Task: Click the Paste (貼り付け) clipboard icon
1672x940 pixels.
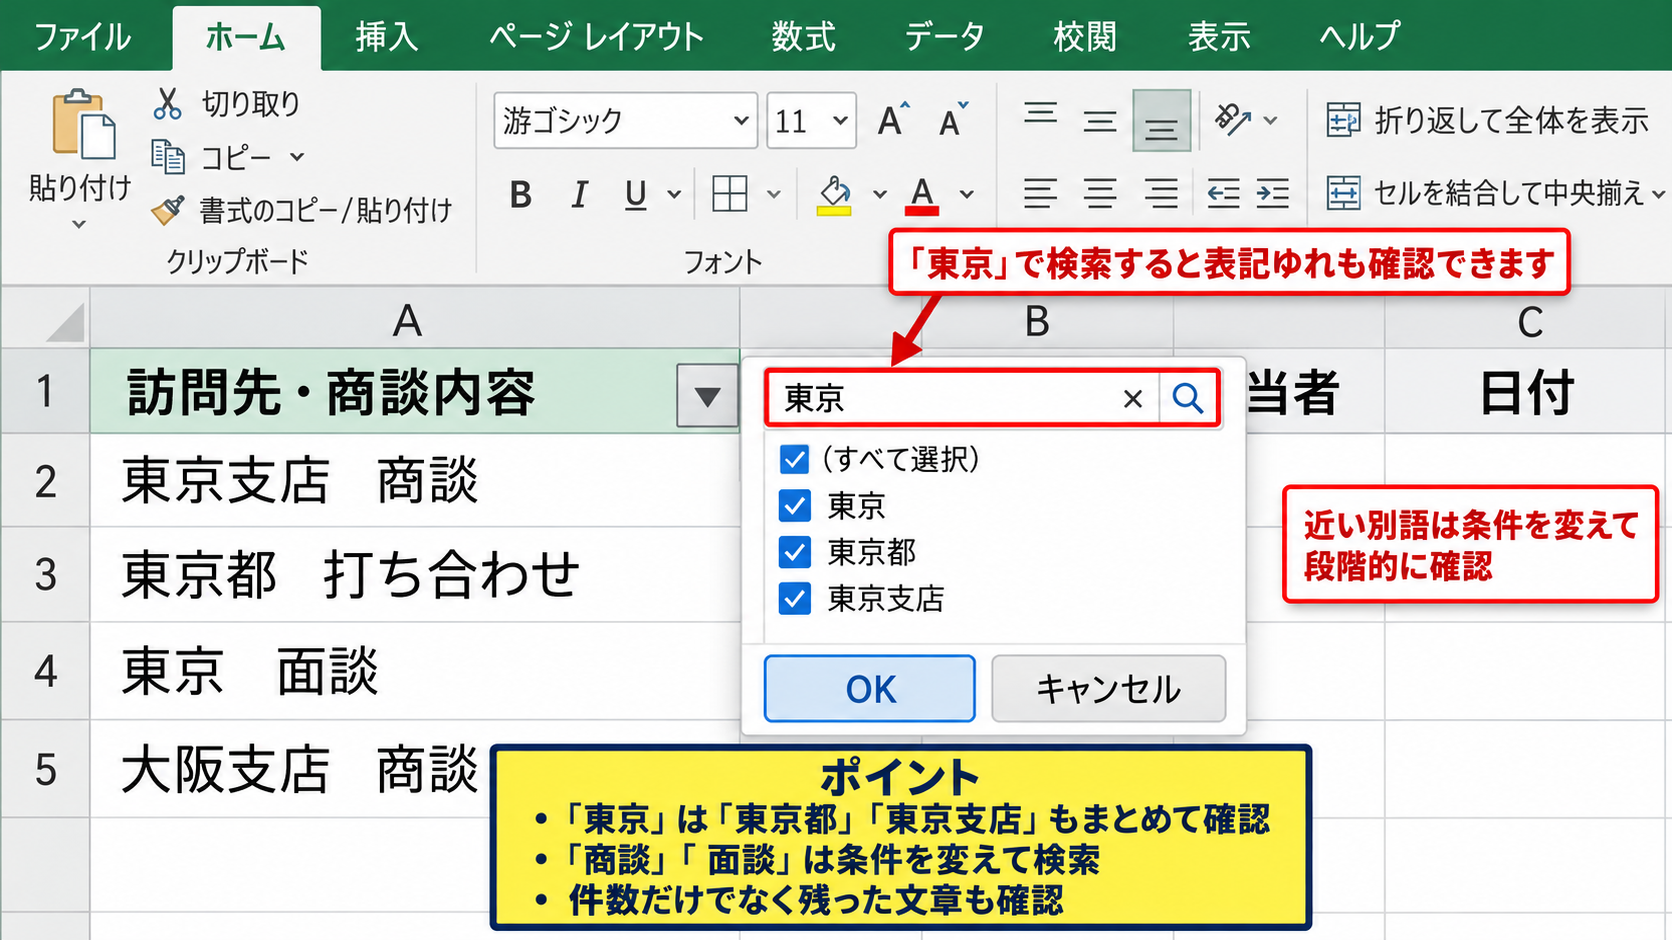Action: pos(84,125)
